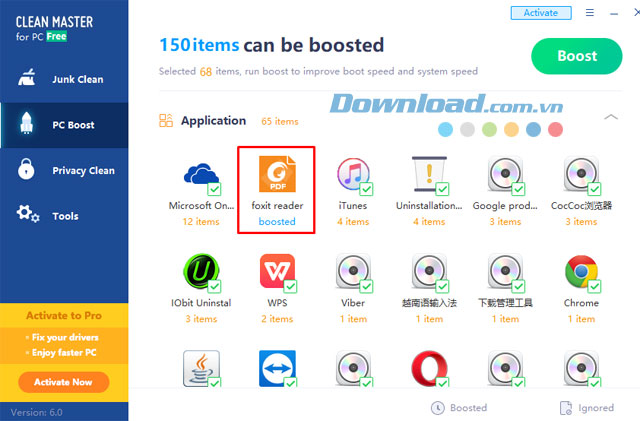Viewport: 640px width, 421px height.
Task: Uncheck the Chrome checkbox
Action: coord(594,286)
